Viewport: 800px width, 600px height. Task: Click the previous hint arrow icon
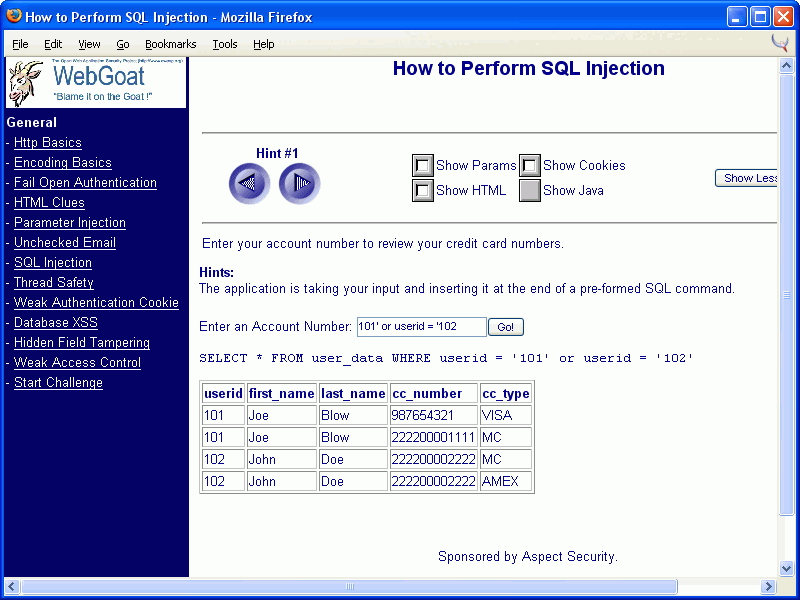click(x=249, y=184)
